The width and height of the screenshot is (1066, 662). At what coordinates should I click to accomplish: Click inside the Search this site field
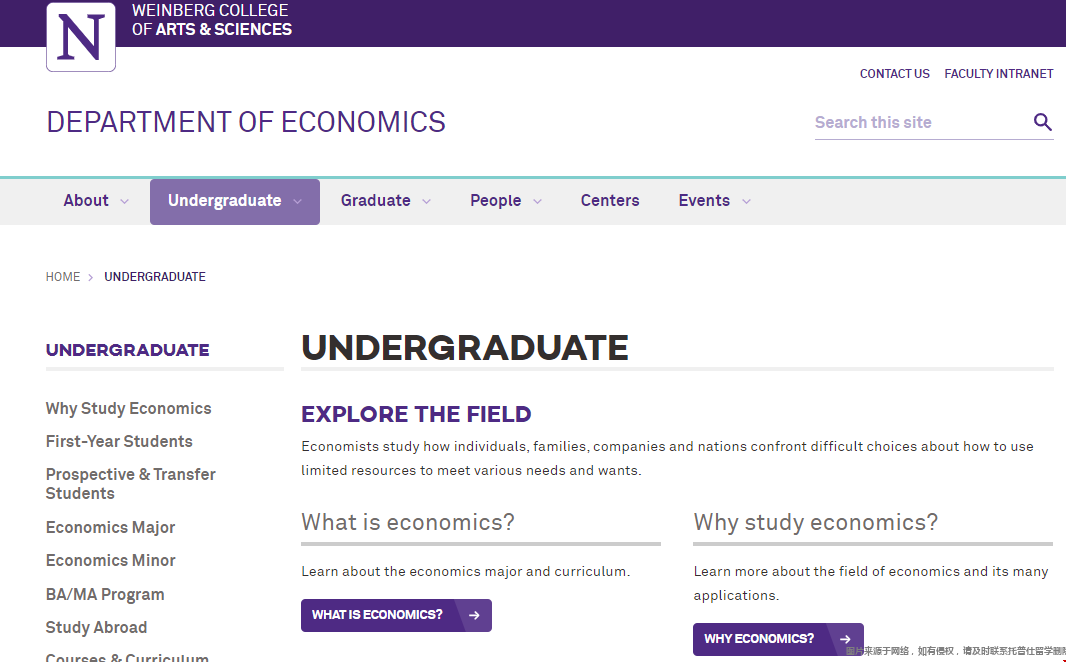(900, 122)
